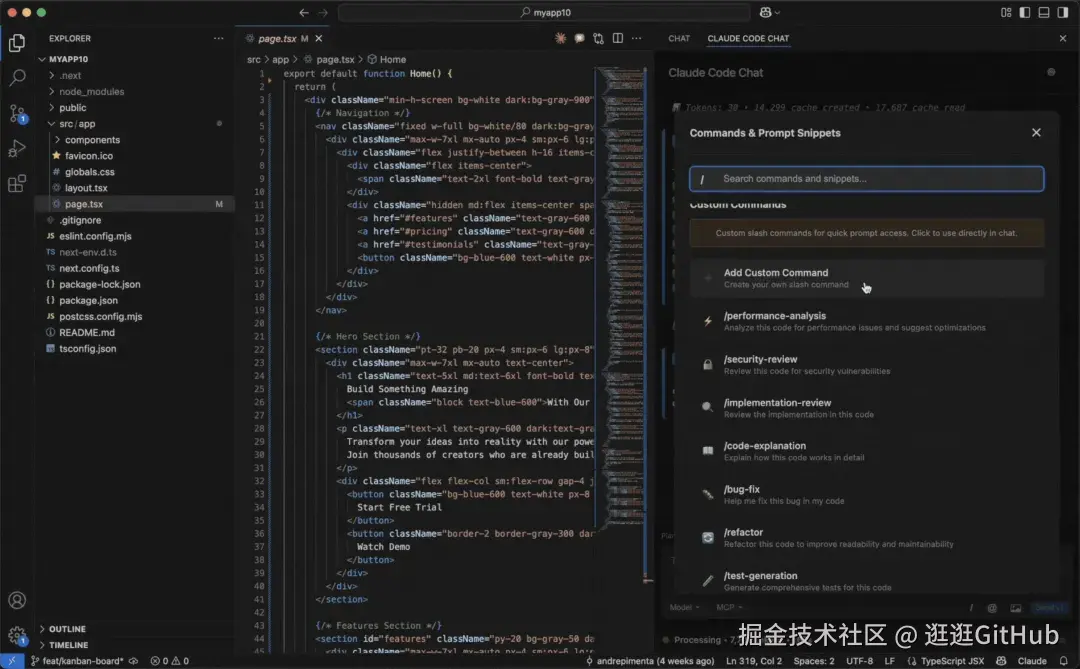The image size is (1080, 669).
Task: Click the chat bubble icon in editor toolbar
Action: (579, 39)
